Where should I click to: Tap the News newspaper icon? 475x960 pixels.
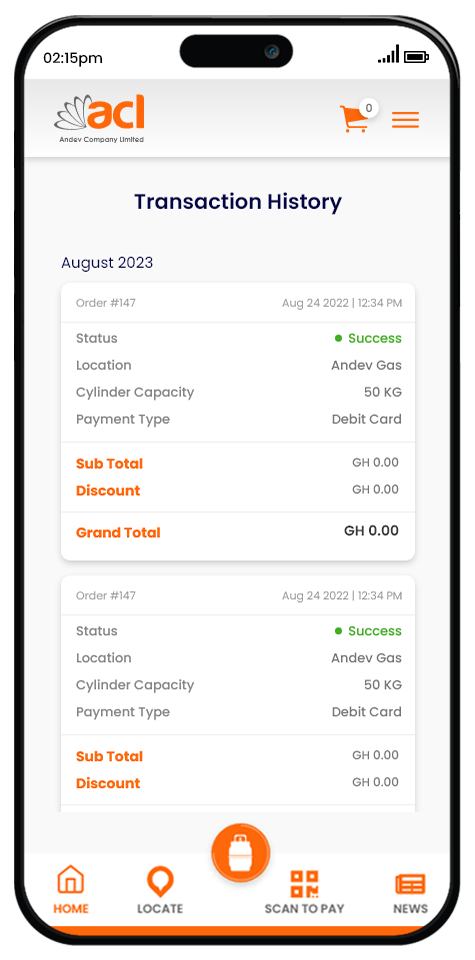pyautogui.click(x=410, y=884)
